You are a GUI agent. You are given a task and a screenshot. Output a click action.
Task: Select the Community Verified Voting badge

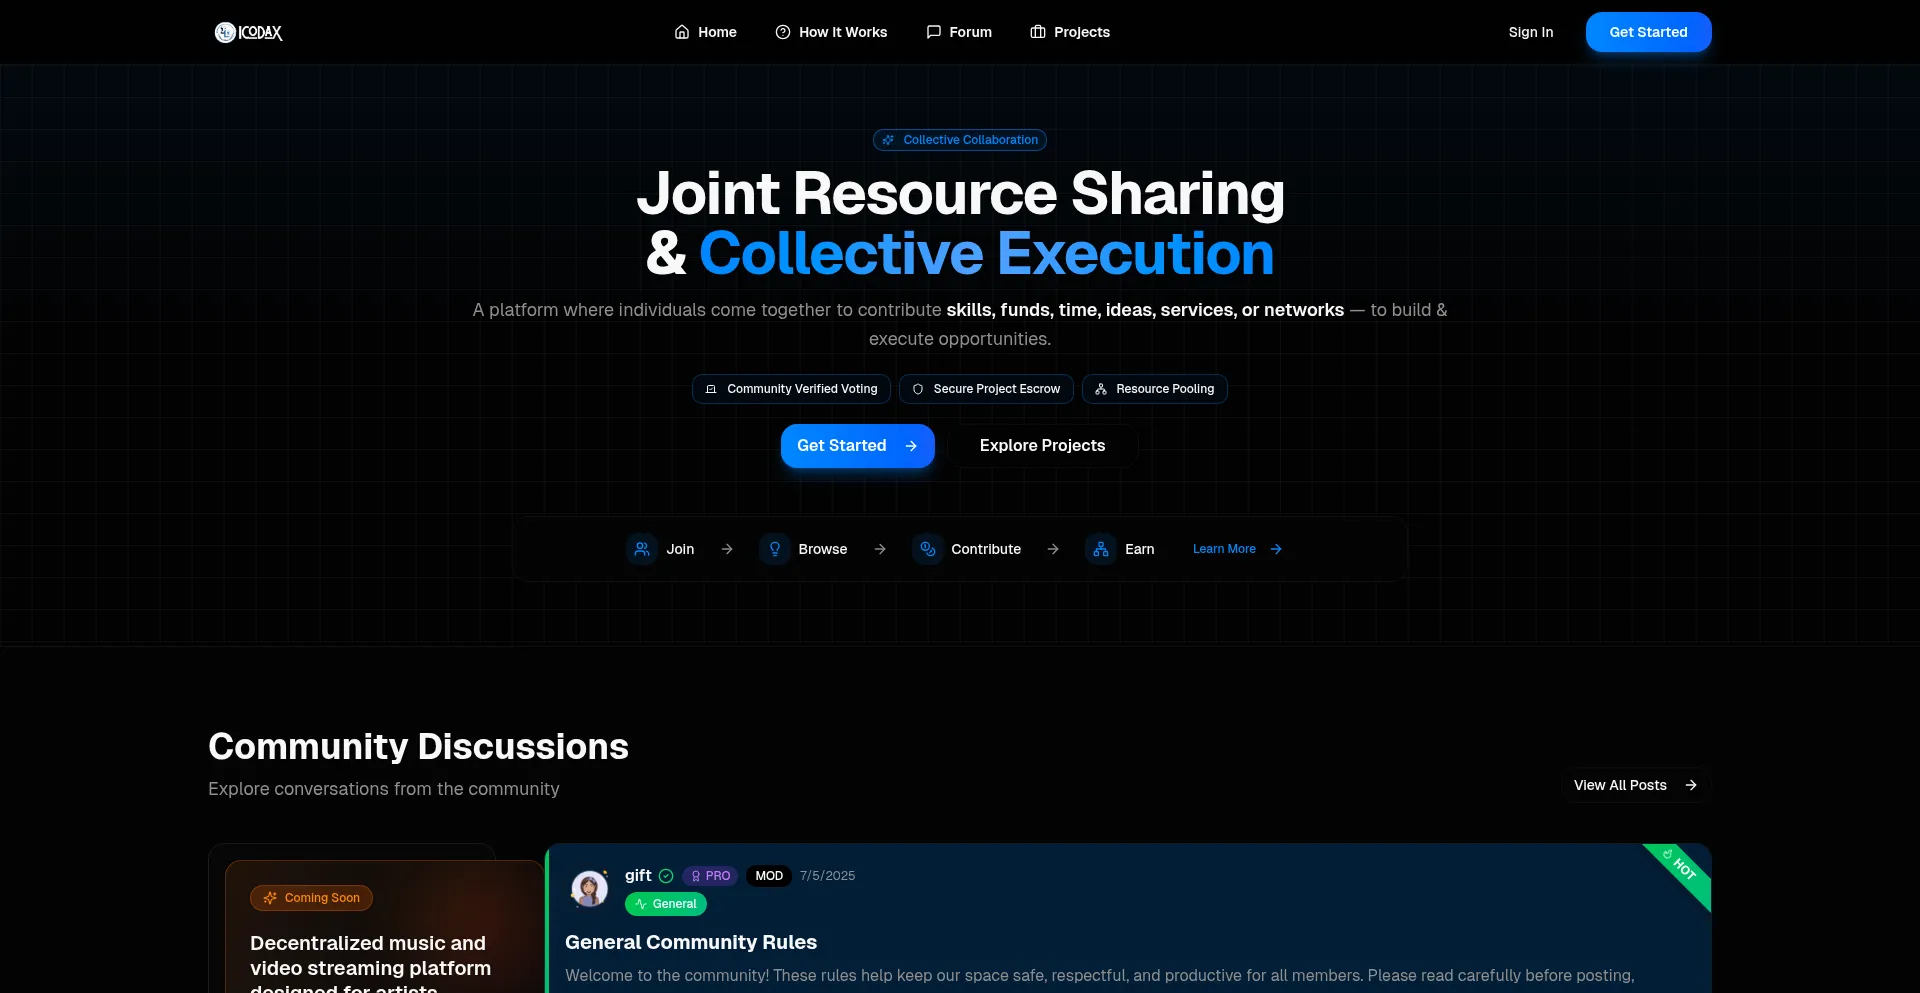click(791, 389)
